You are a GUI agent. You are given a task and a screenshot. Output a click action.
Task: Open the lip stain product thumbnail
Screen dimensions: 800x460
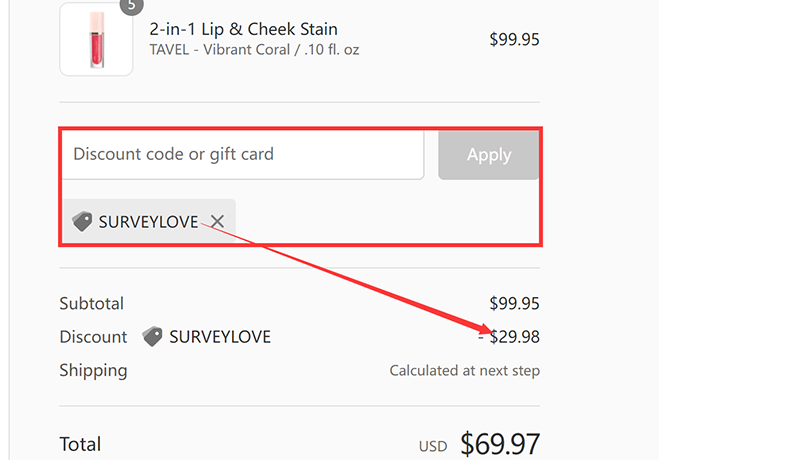[96, 39]
